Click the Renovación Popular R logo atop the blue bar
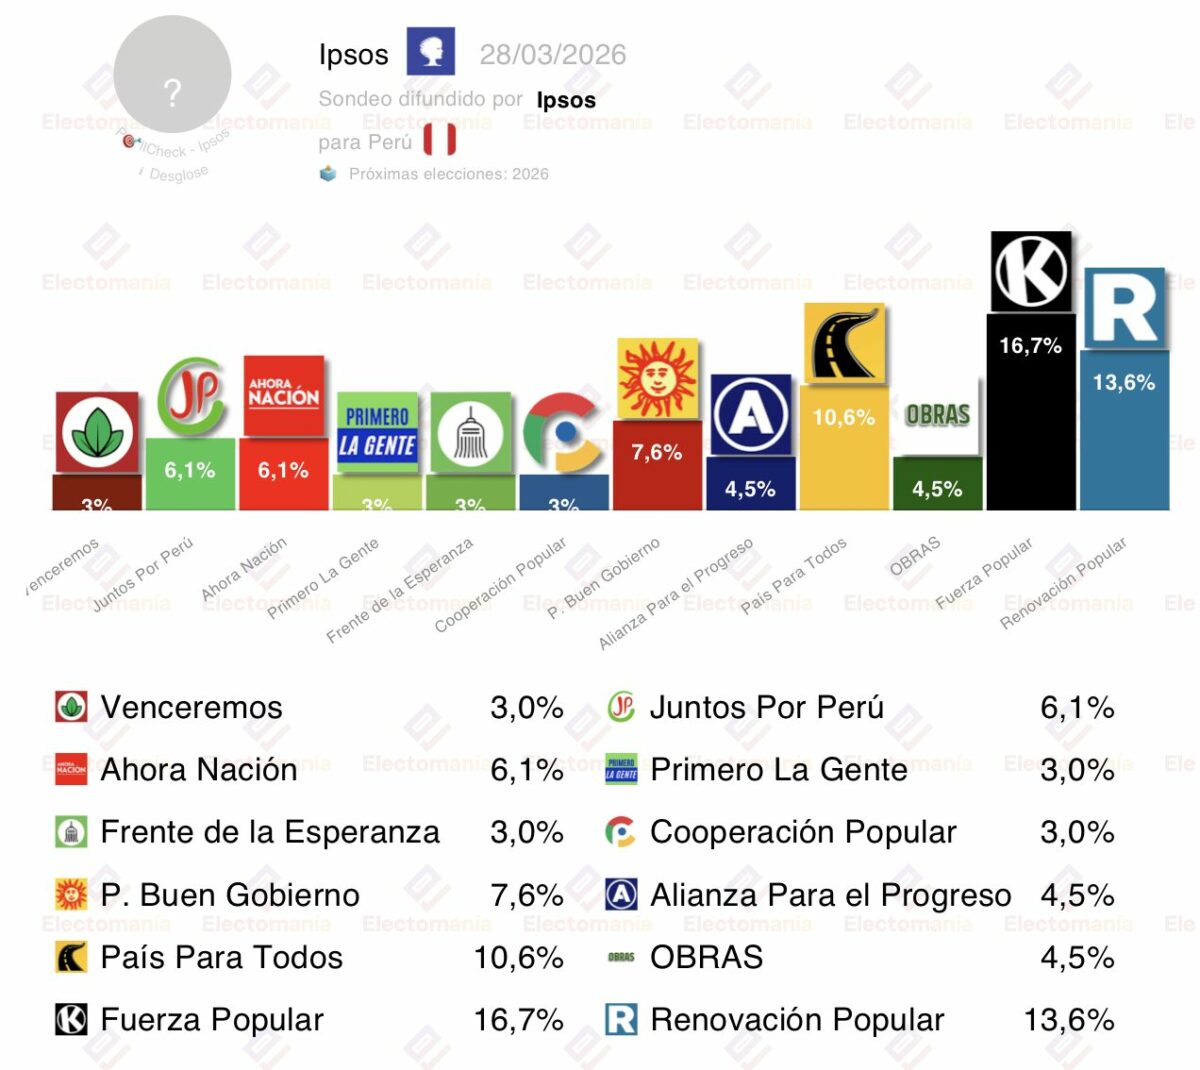1200x1070 pixels. (x=1124, y=308)
